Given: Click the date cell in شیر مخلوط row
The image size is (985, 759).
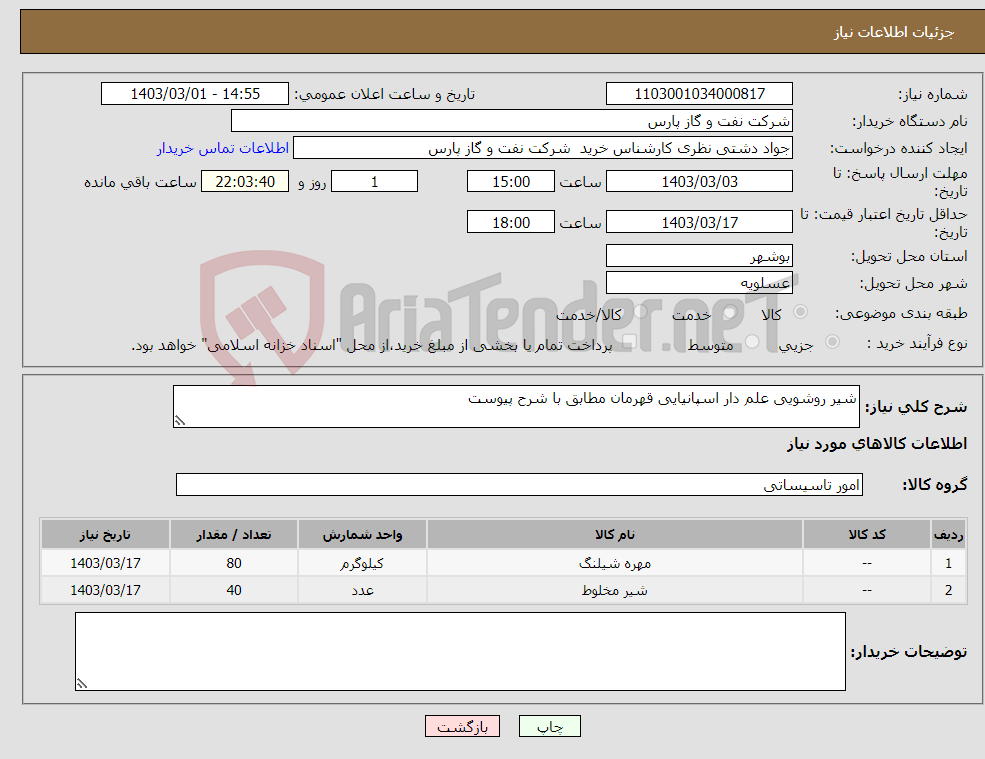Looking at the screenshot, I should point(106,590).
